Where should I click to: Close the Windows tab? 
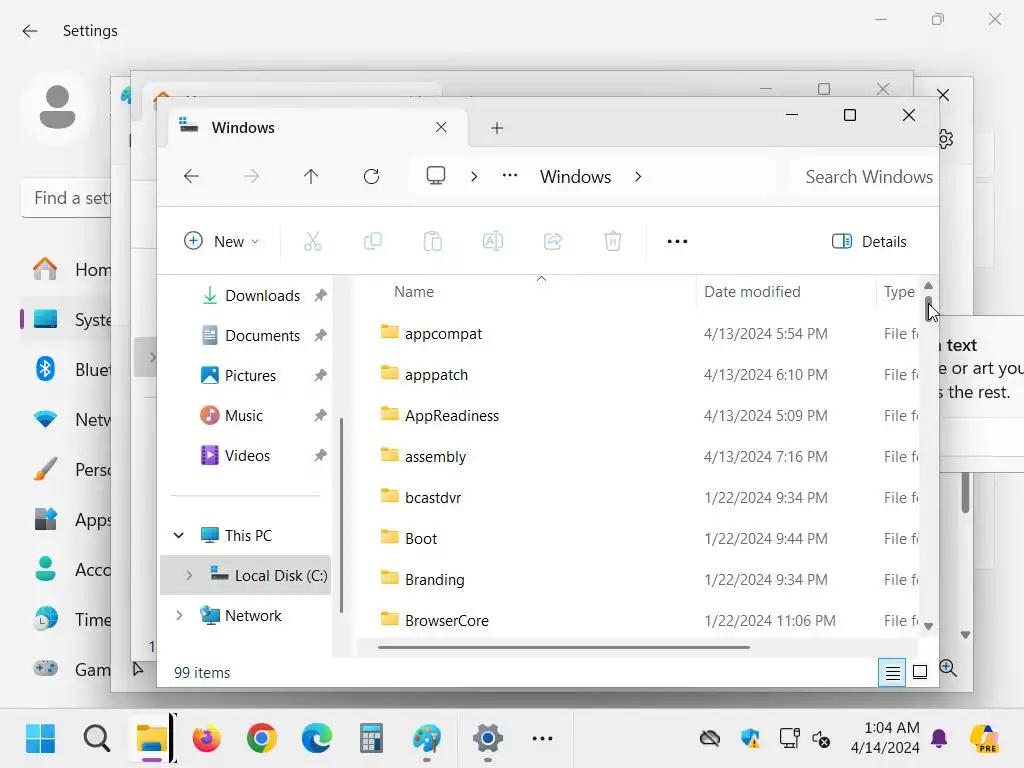(x=441, y=127)
